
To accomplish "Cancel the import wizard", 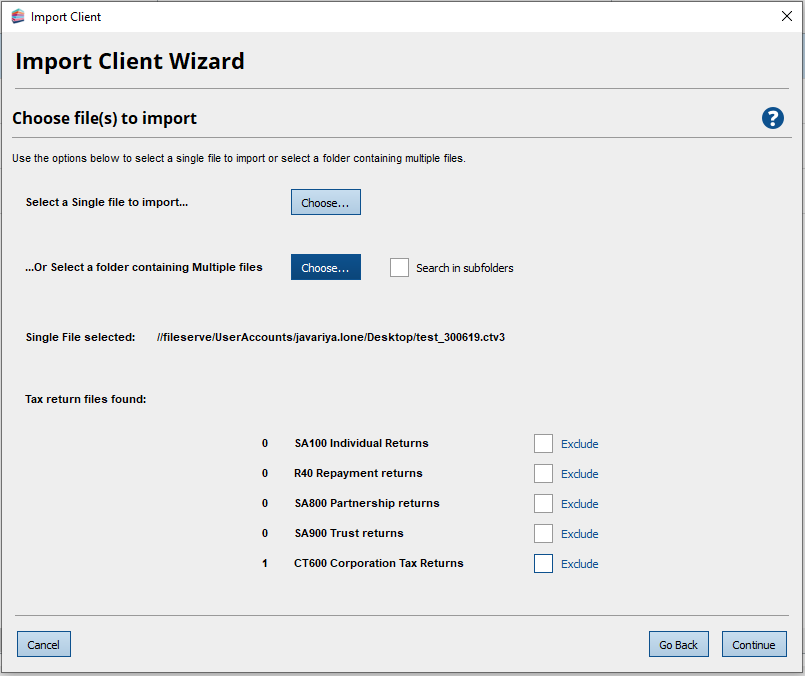I will (x=43, y=645).
